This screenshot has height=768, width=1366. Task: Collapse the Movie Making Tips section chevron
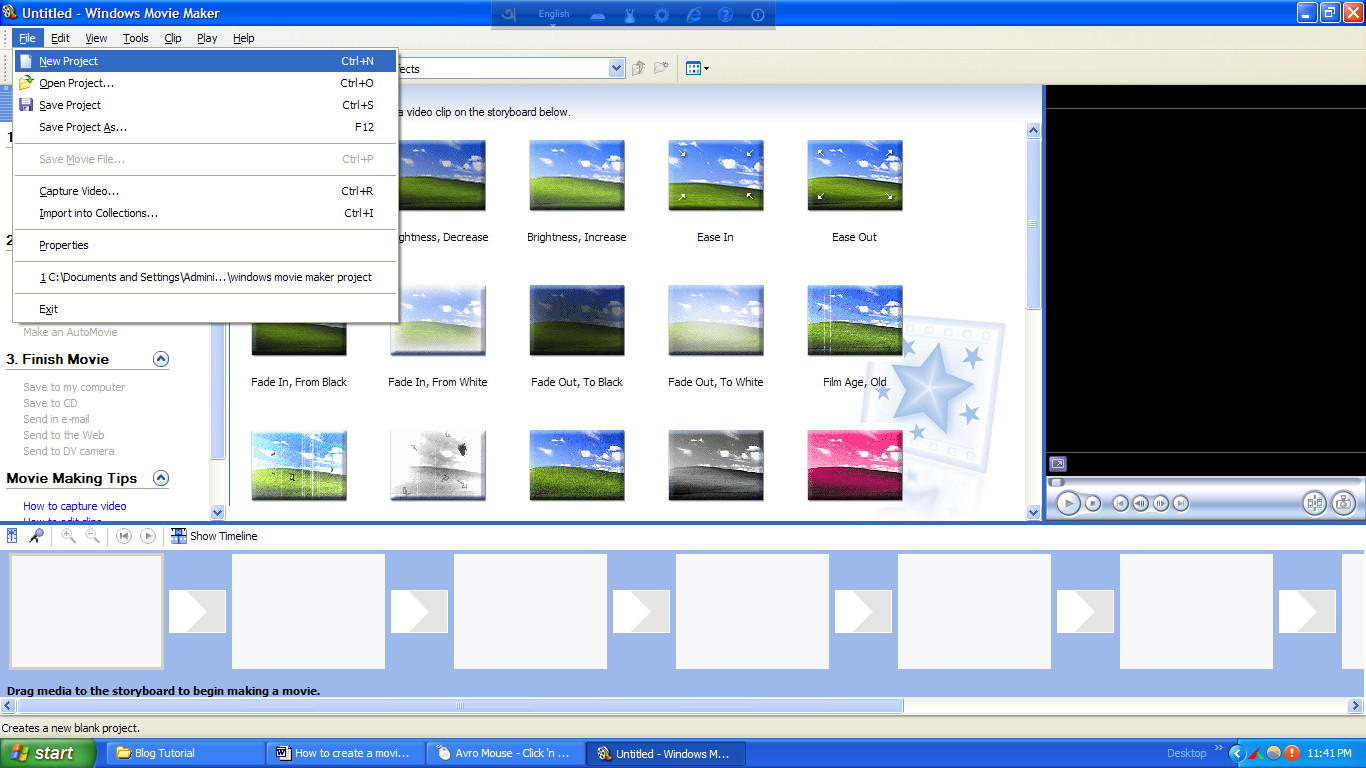[161, 478]
